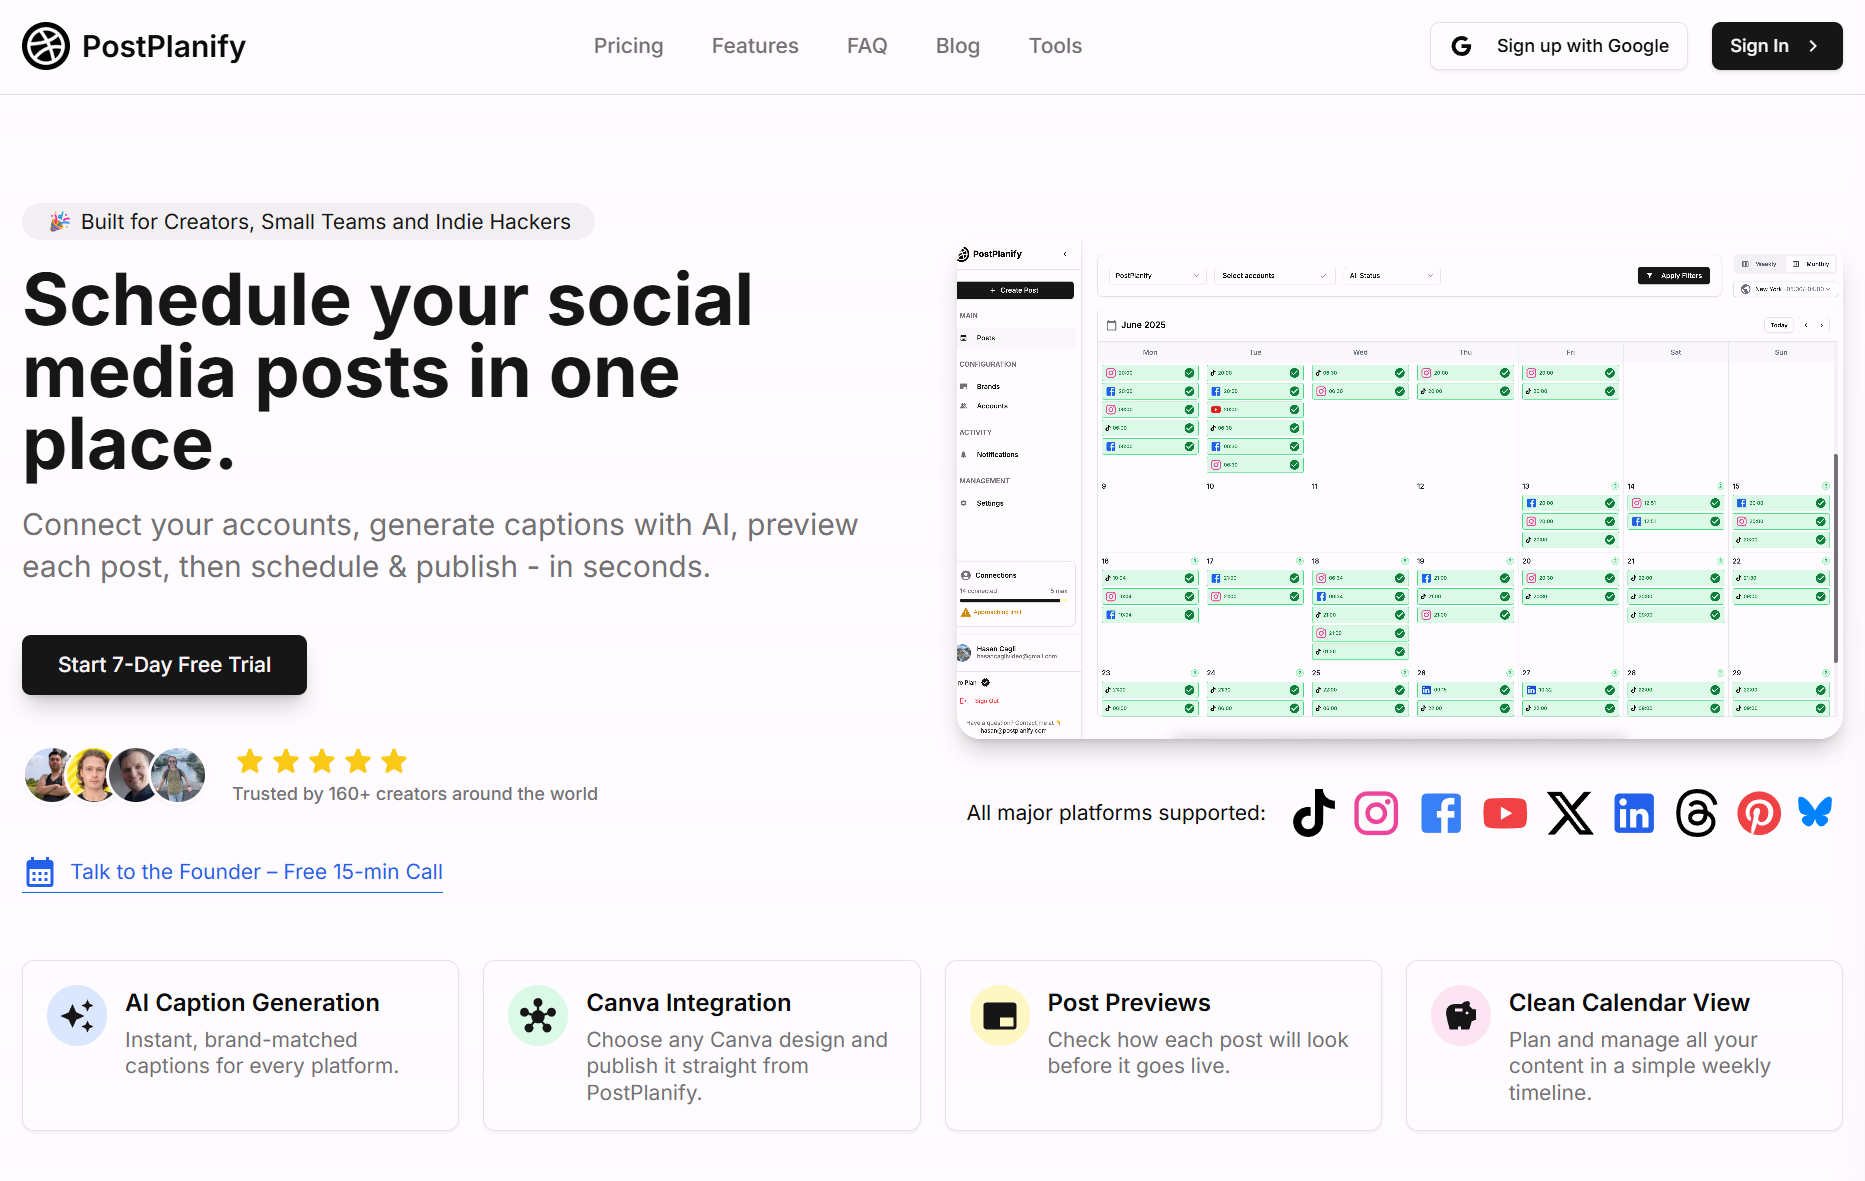Viewport: 1865px width, 1181px height.
Task: Click the LinkedIn platform icon
Action: click(x=1634, y=813)
